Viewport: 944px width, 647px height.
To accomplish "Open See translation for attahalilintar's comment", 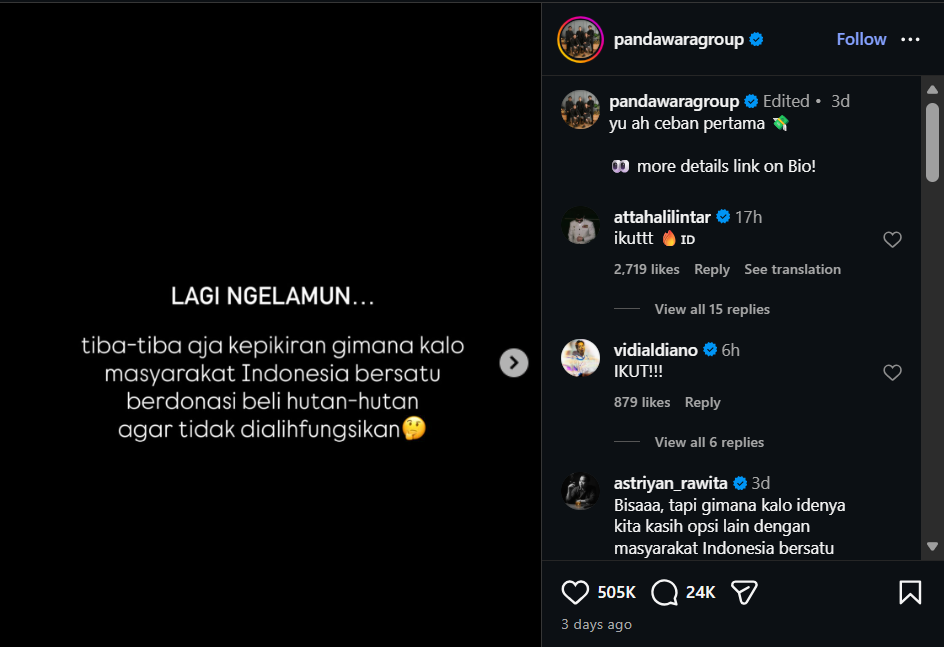I will (792, 269).
